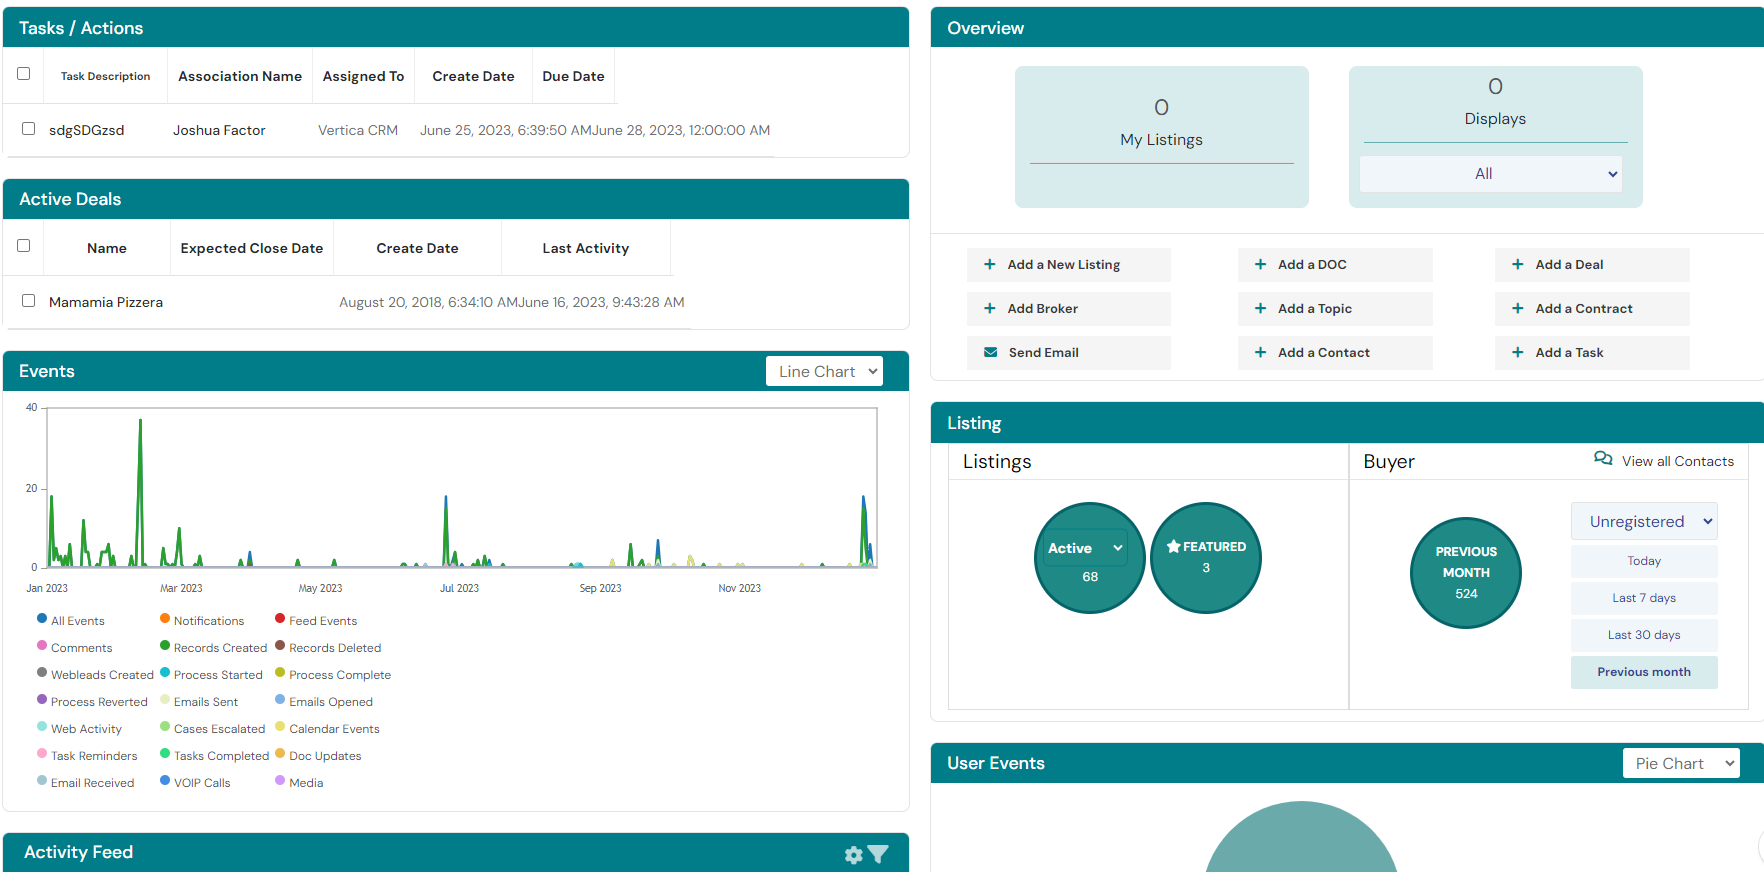
Task: Open the Displays All dropdown
Action: 1491,174
